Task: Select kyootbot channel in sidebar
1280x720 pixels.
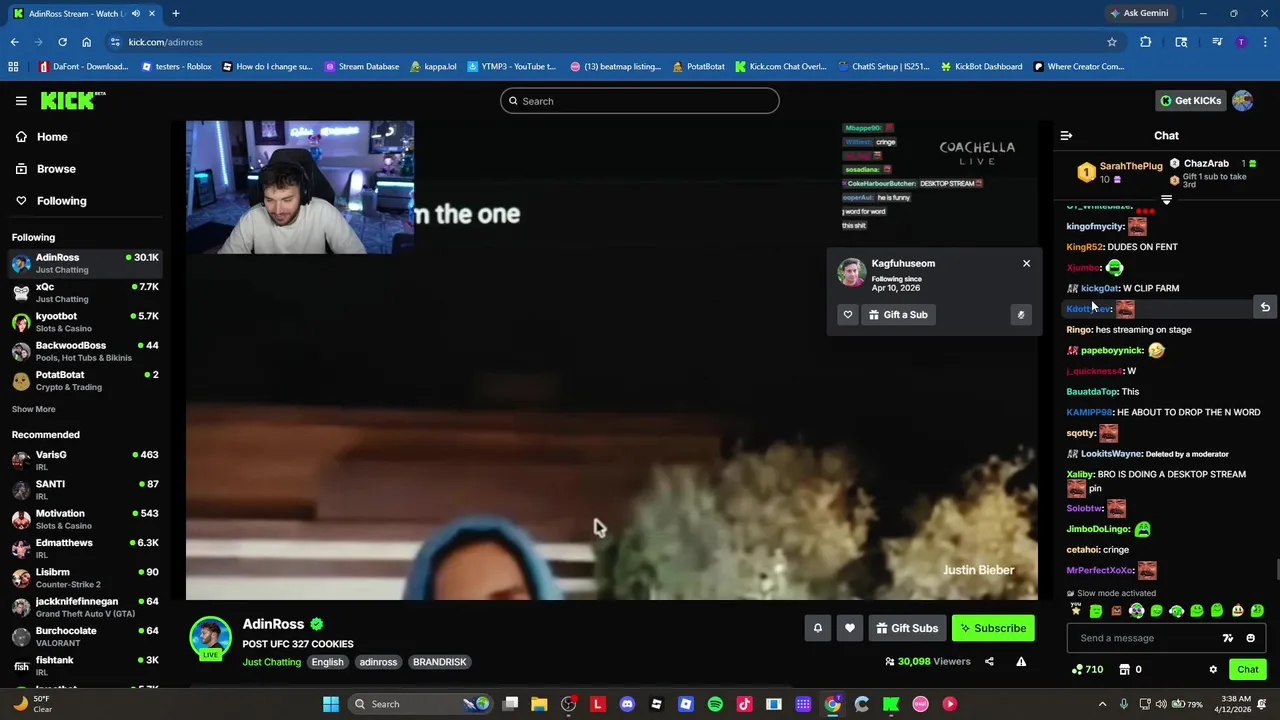Action: click(85, 322)
